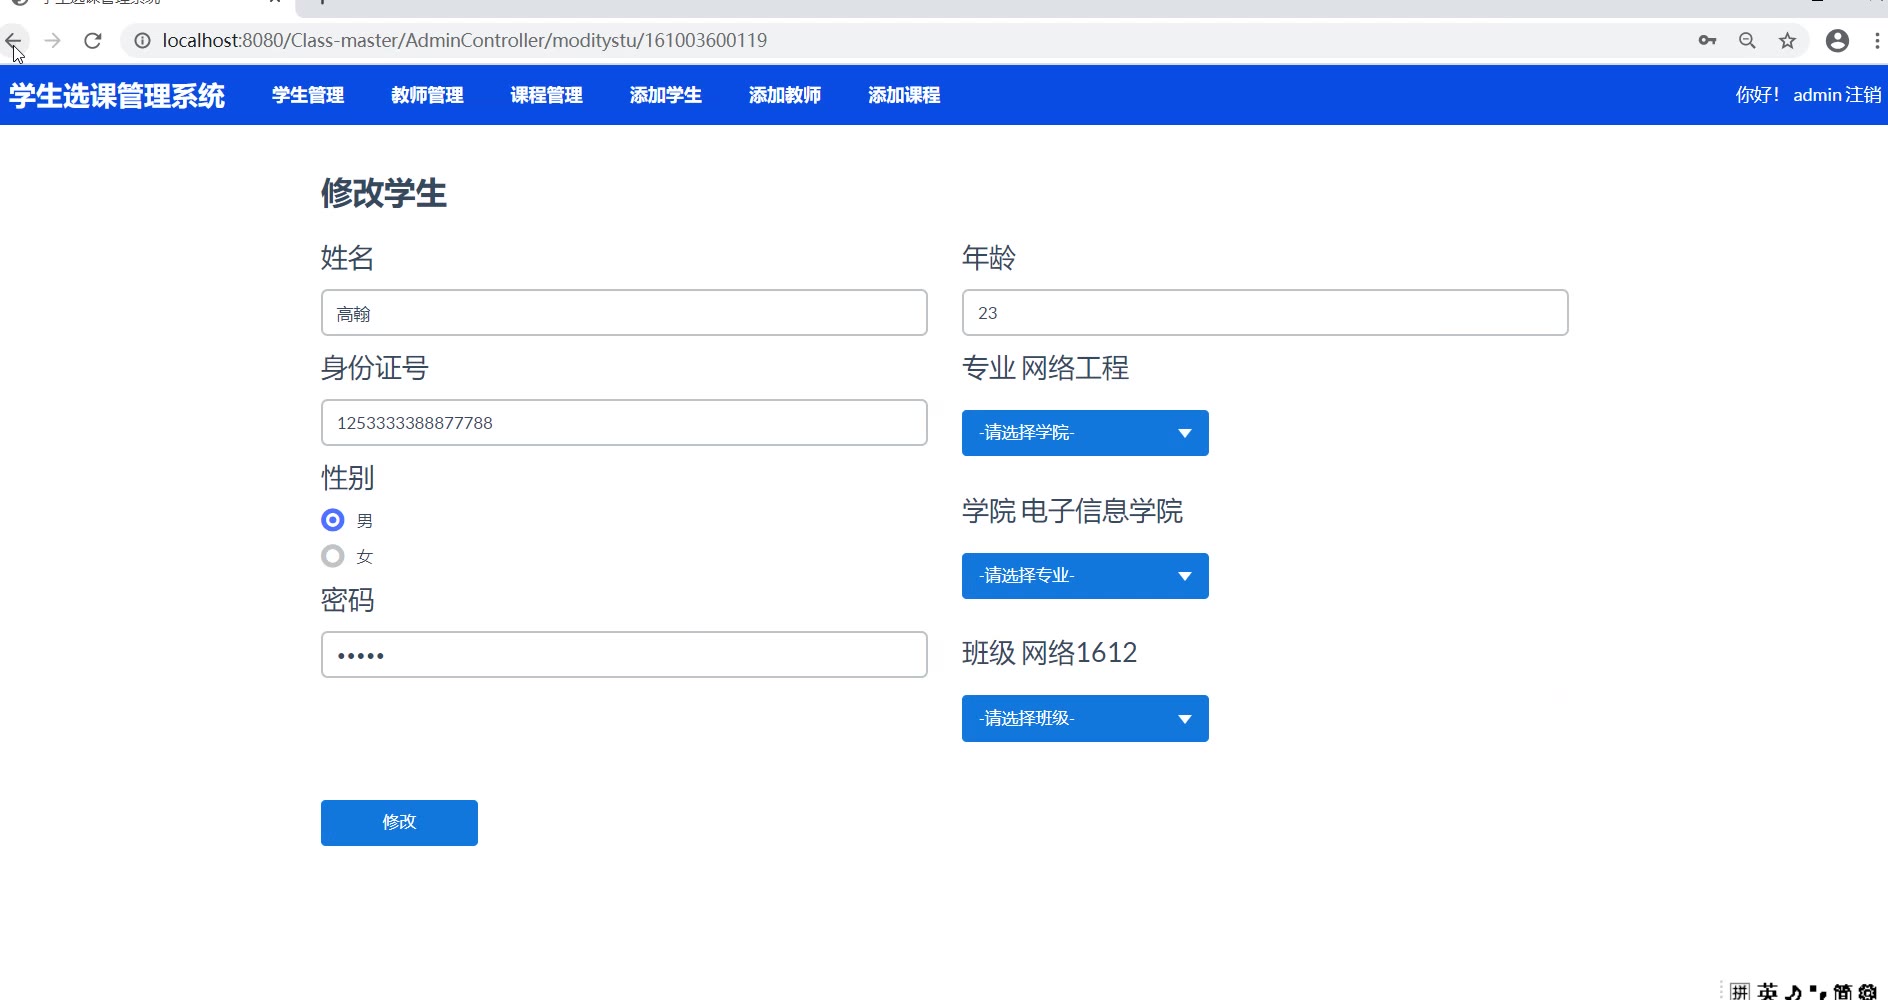Open the 请选择专业 dropdown
This screenshot has height=1000, width=1888.
1085,576
